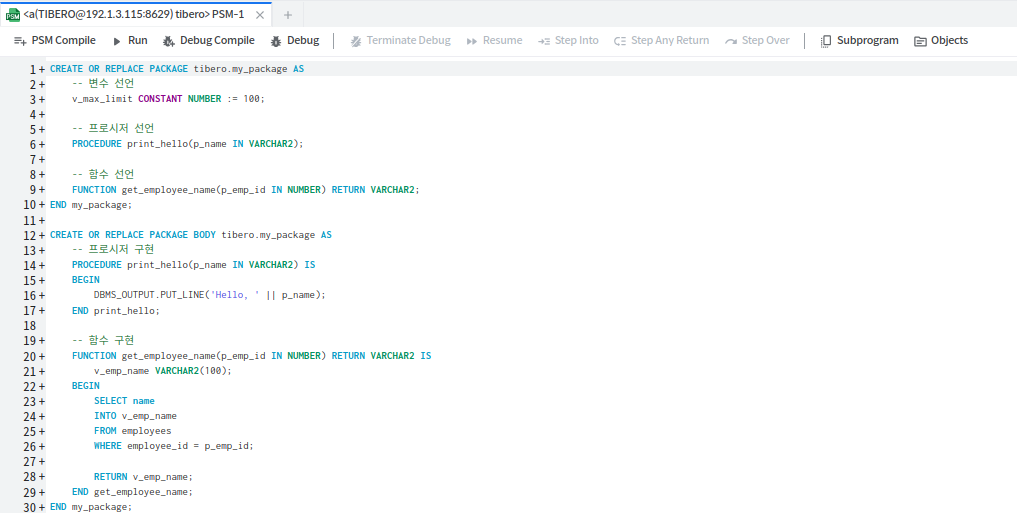Click the RETURN v_emp_name statement
The height and width of the screenshot is (513, 1017).
point(143,476)
